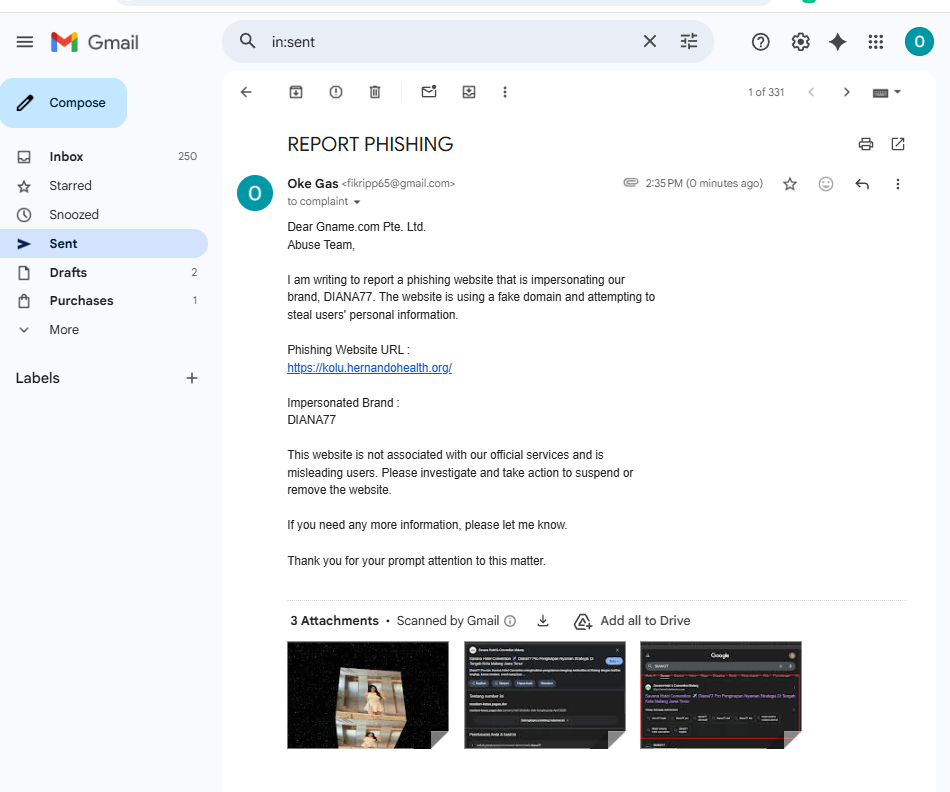
Task: Click the Labels heading
Action: point(38,378)
